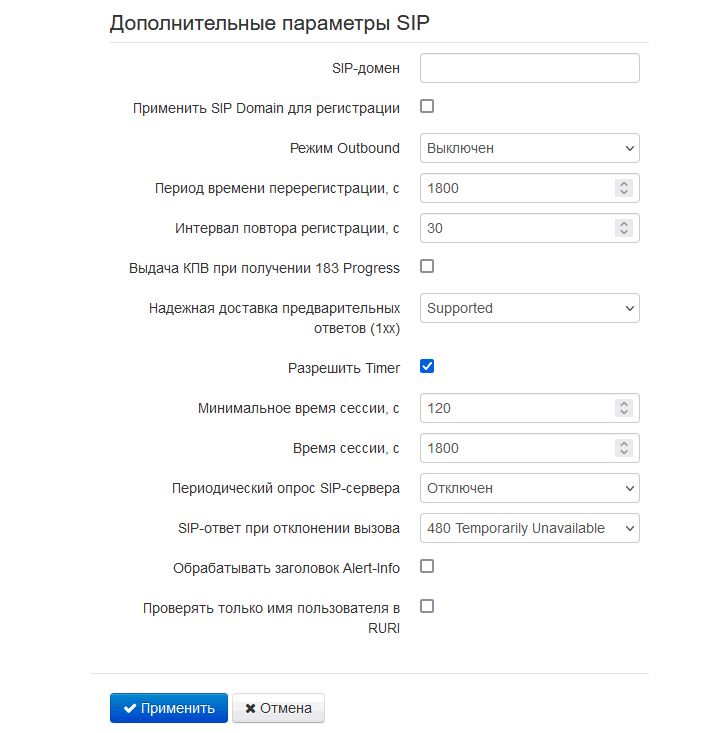Click stepper arrows on Интервал повтора регистрации

coord(624,228)
